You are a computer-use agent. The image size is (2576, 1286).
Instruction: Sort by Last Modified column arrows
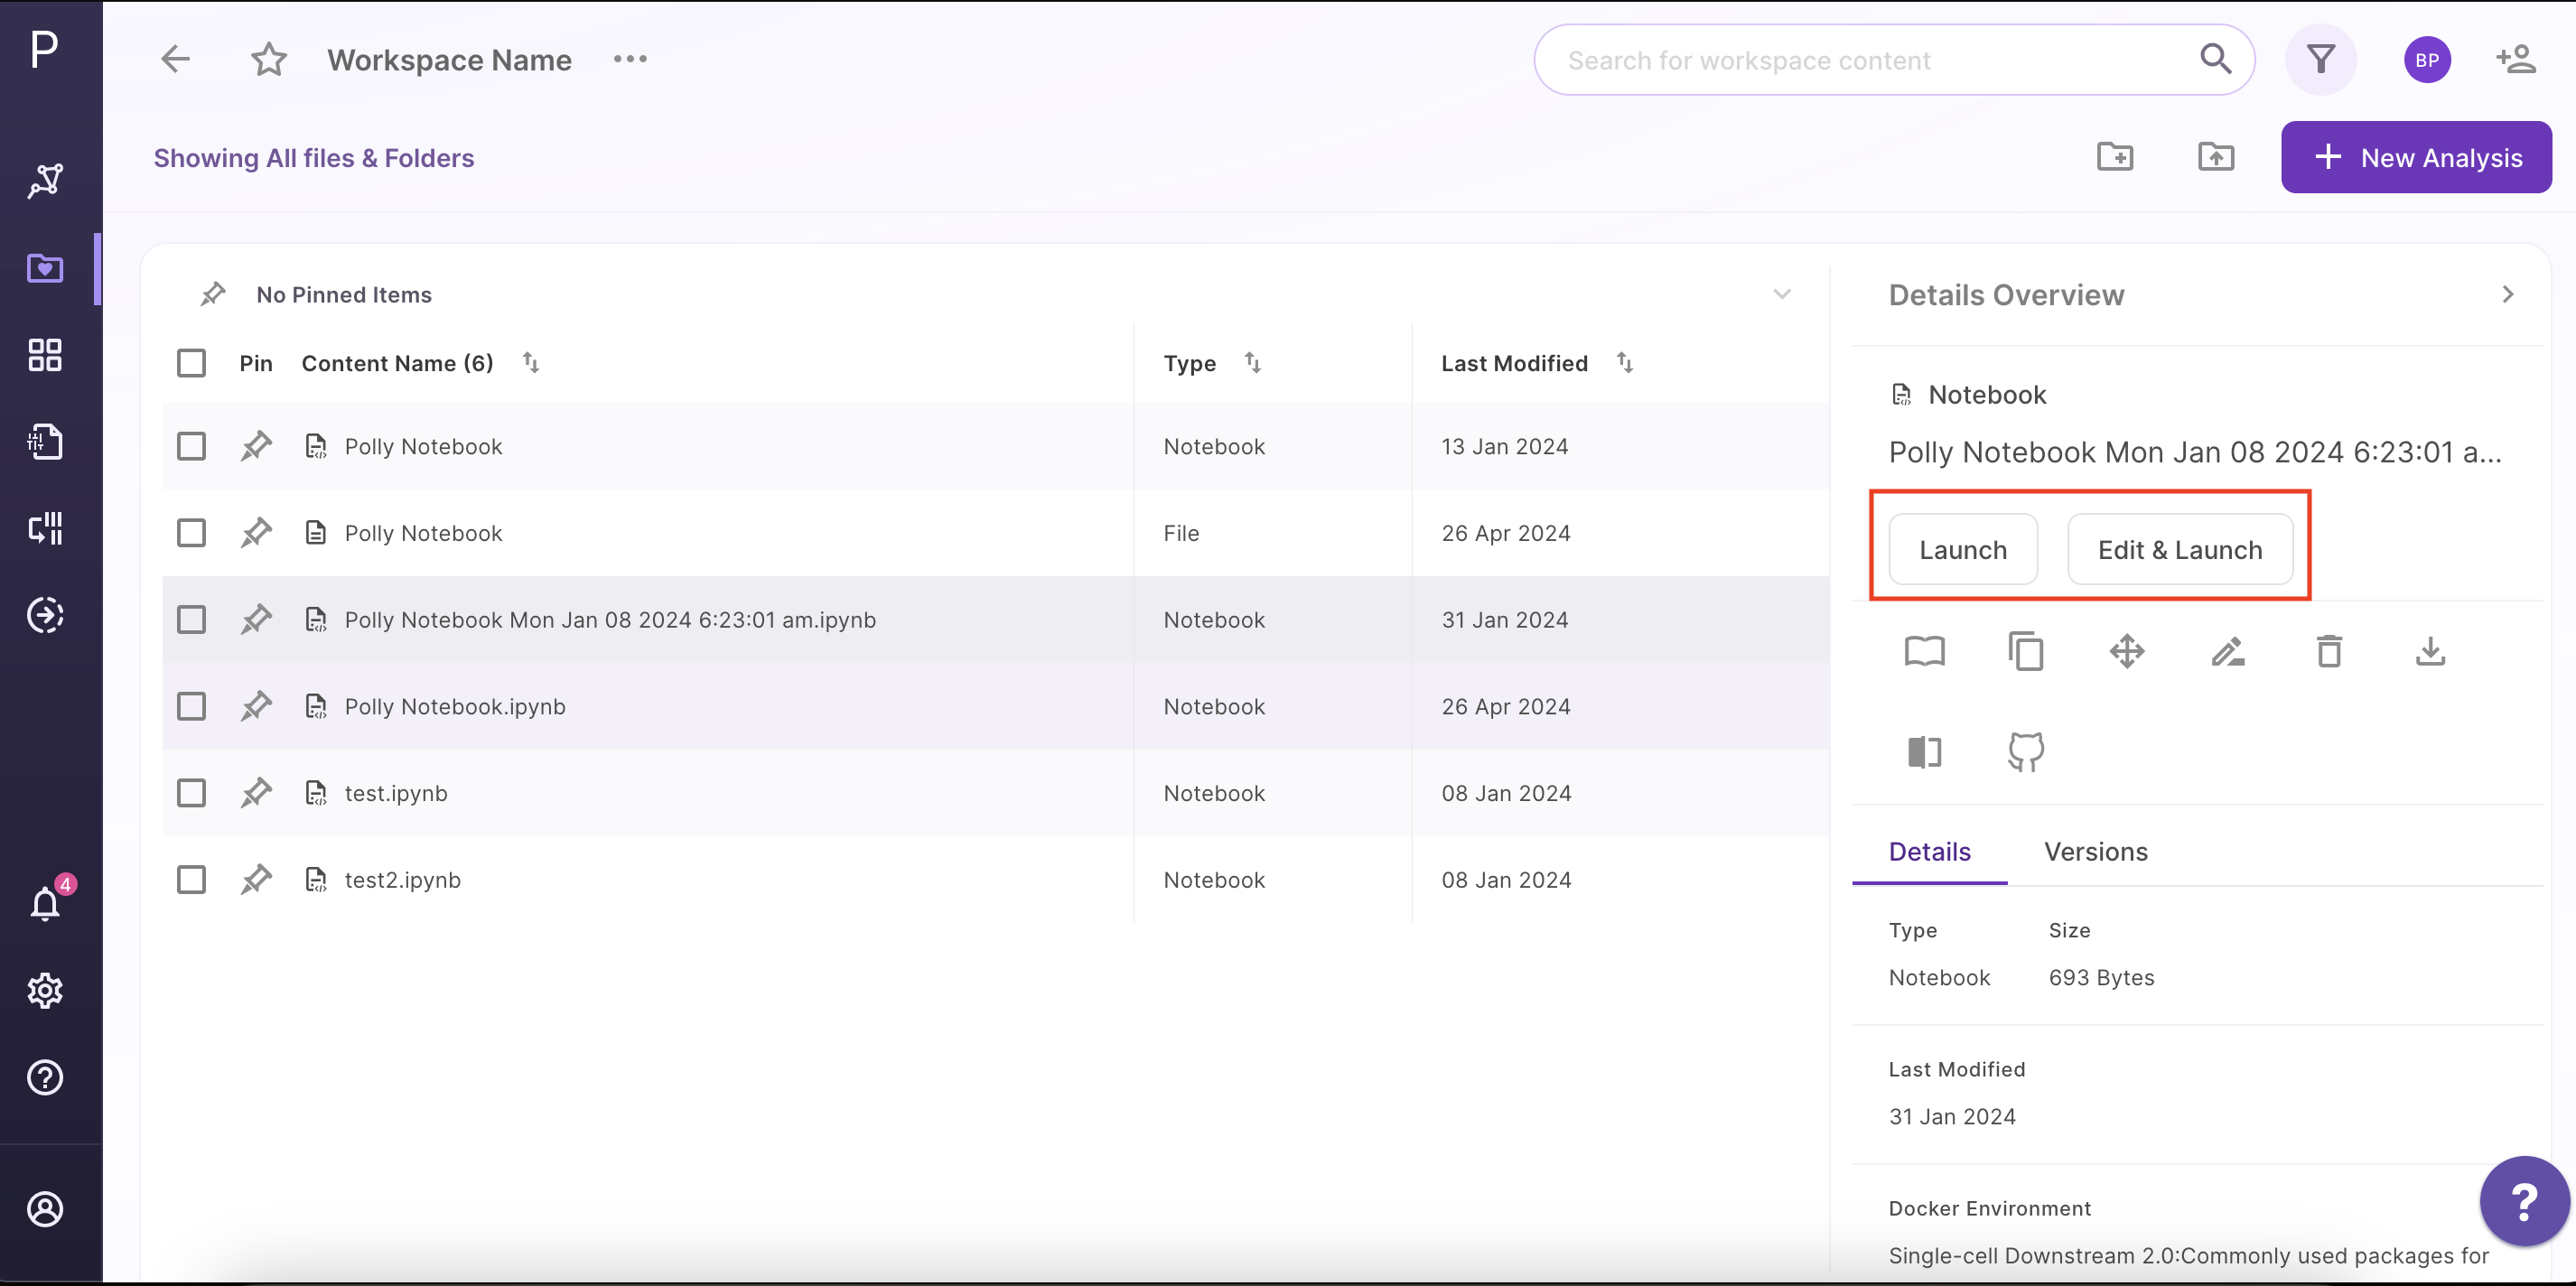tap(1625, 363)
